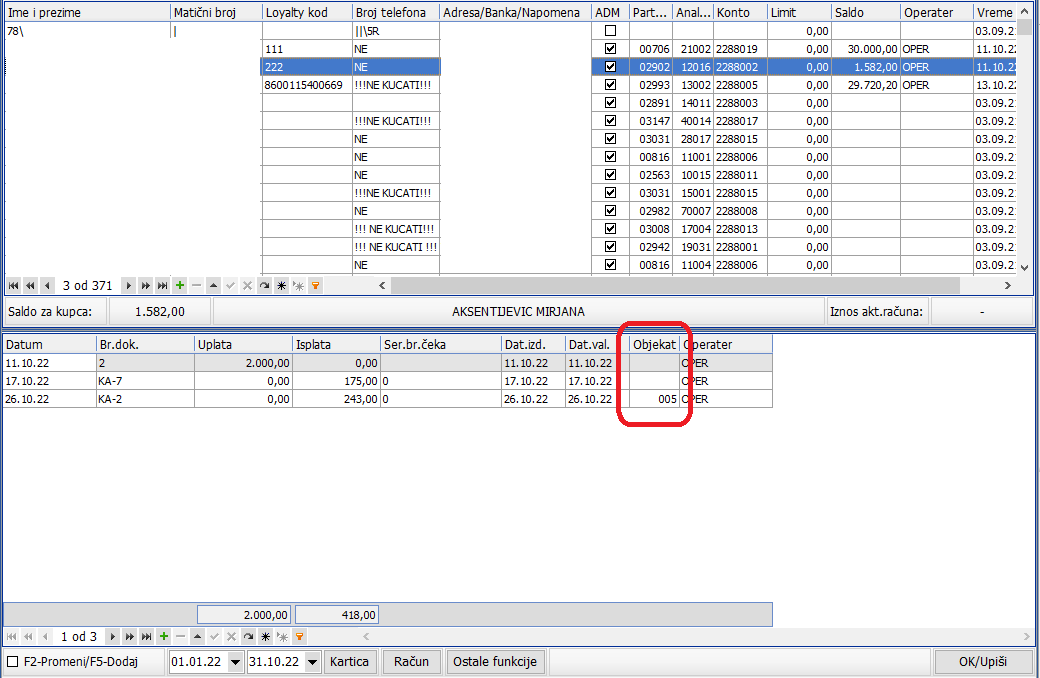Check the unchecked ADM box in first row
The image size is (1040, 678).
[x=610, y=31]
